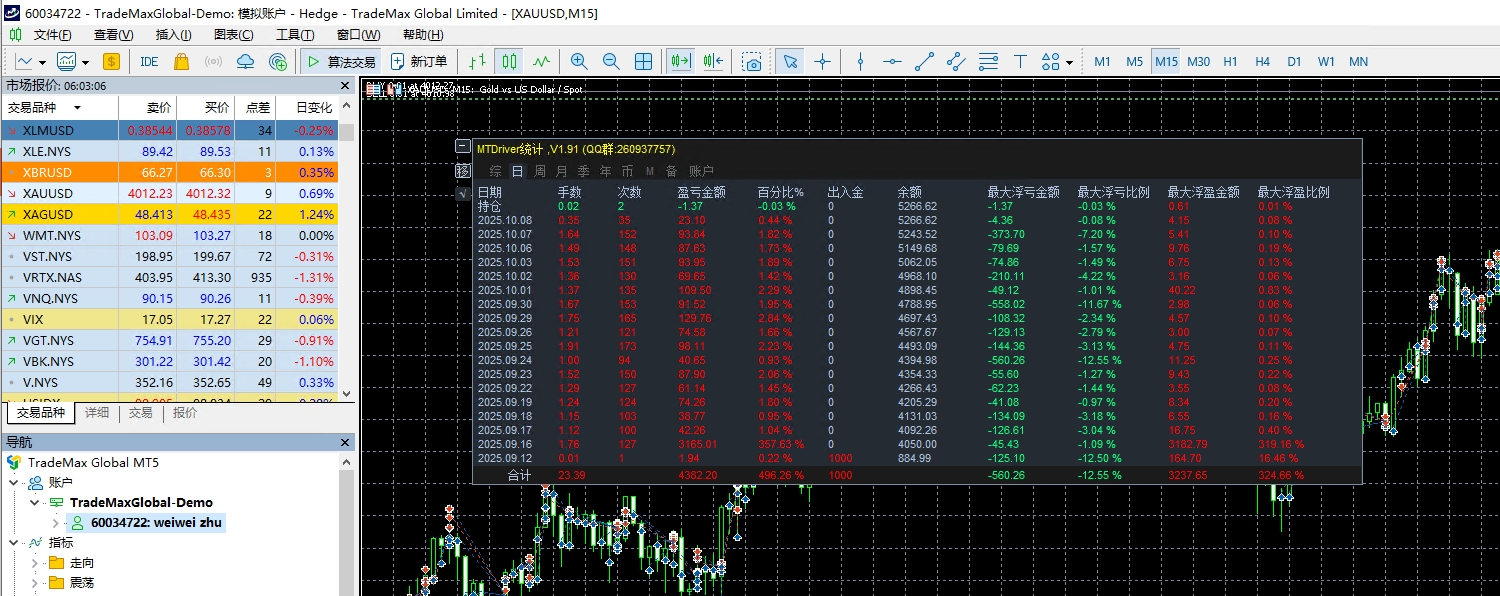Viewport: 1500px width, 596px height.
Task: Expand the 走向 folder
Action: click(35, 563)
